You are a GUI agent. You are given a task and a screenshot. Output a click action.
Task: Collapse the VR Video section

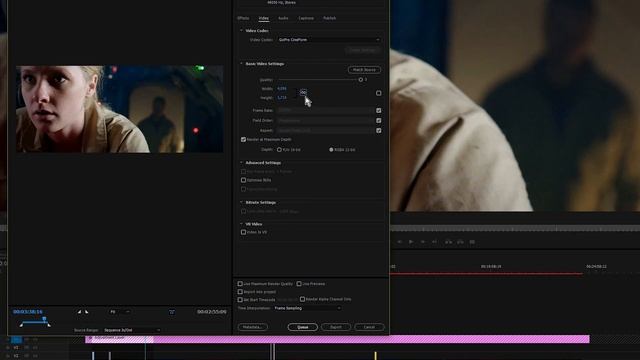pos(241,224)
